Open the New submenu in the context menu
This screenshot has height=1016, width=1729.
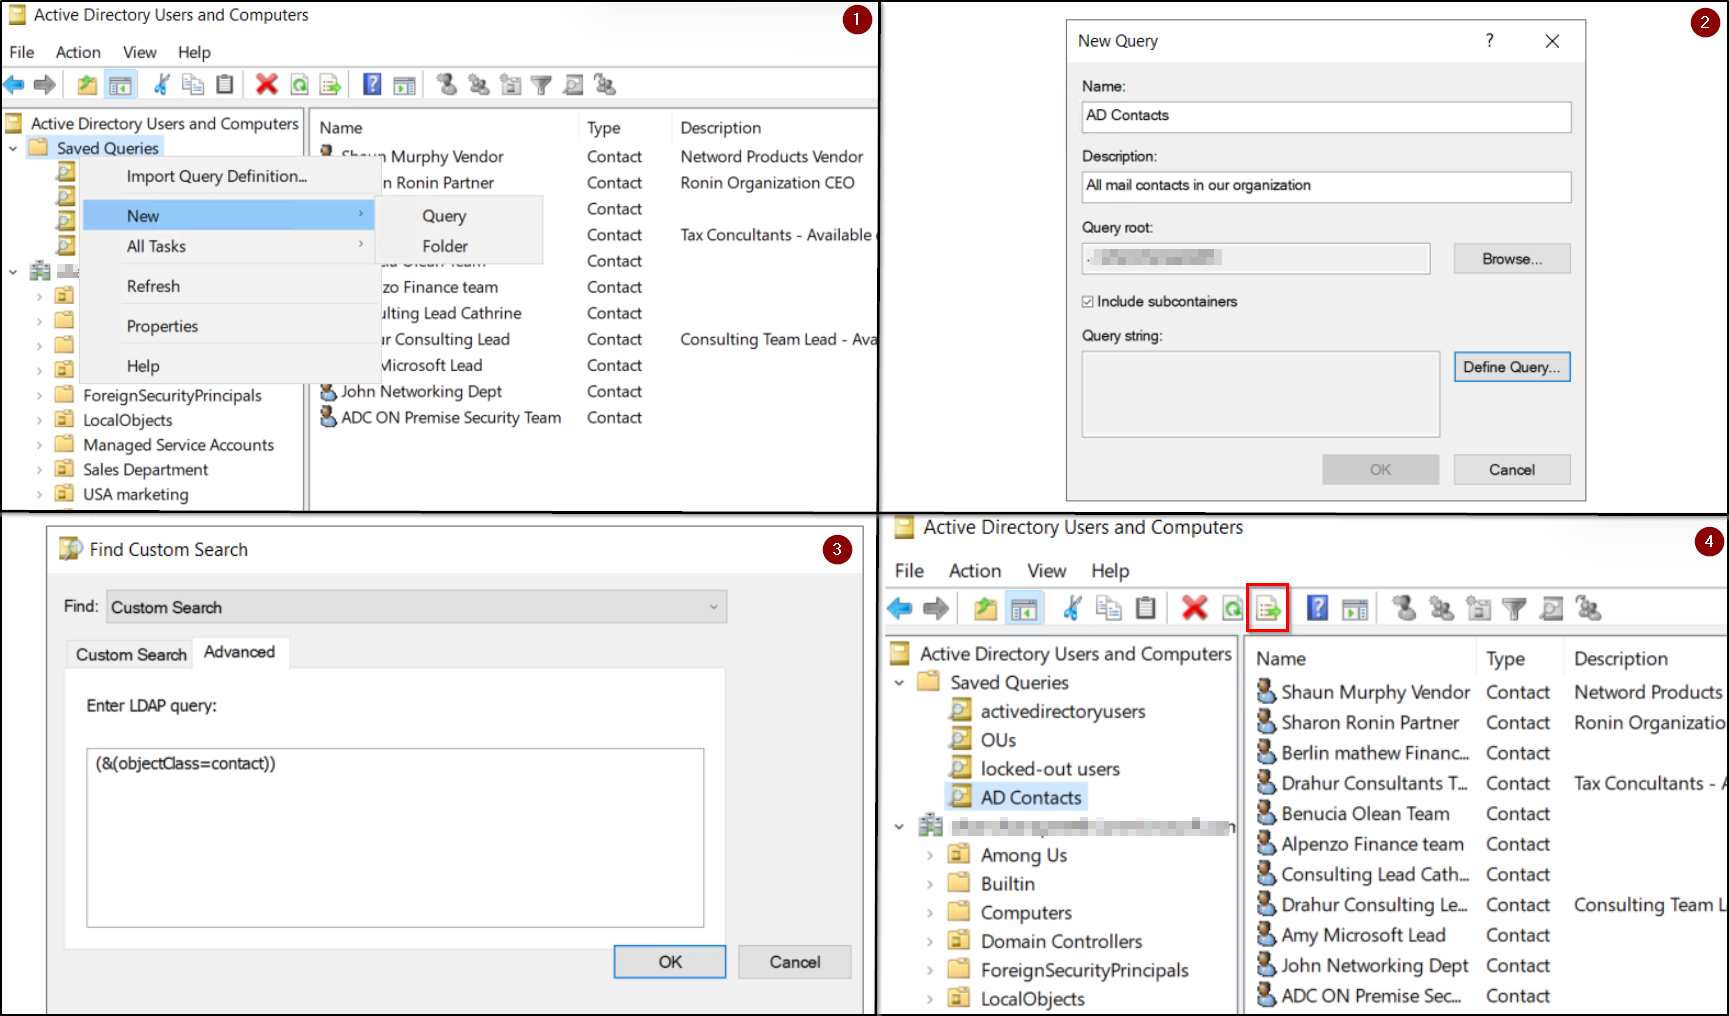[x=143, y=215]
